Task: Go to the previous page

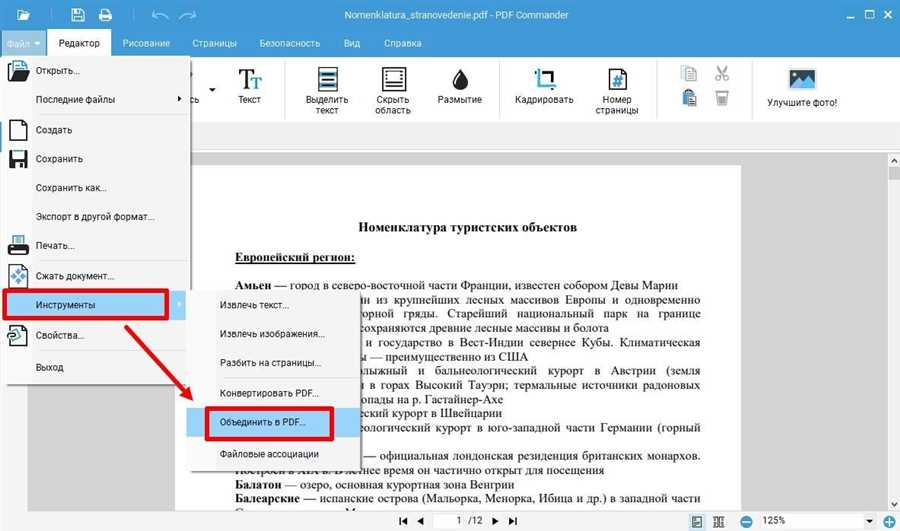Action: point(420,521)
